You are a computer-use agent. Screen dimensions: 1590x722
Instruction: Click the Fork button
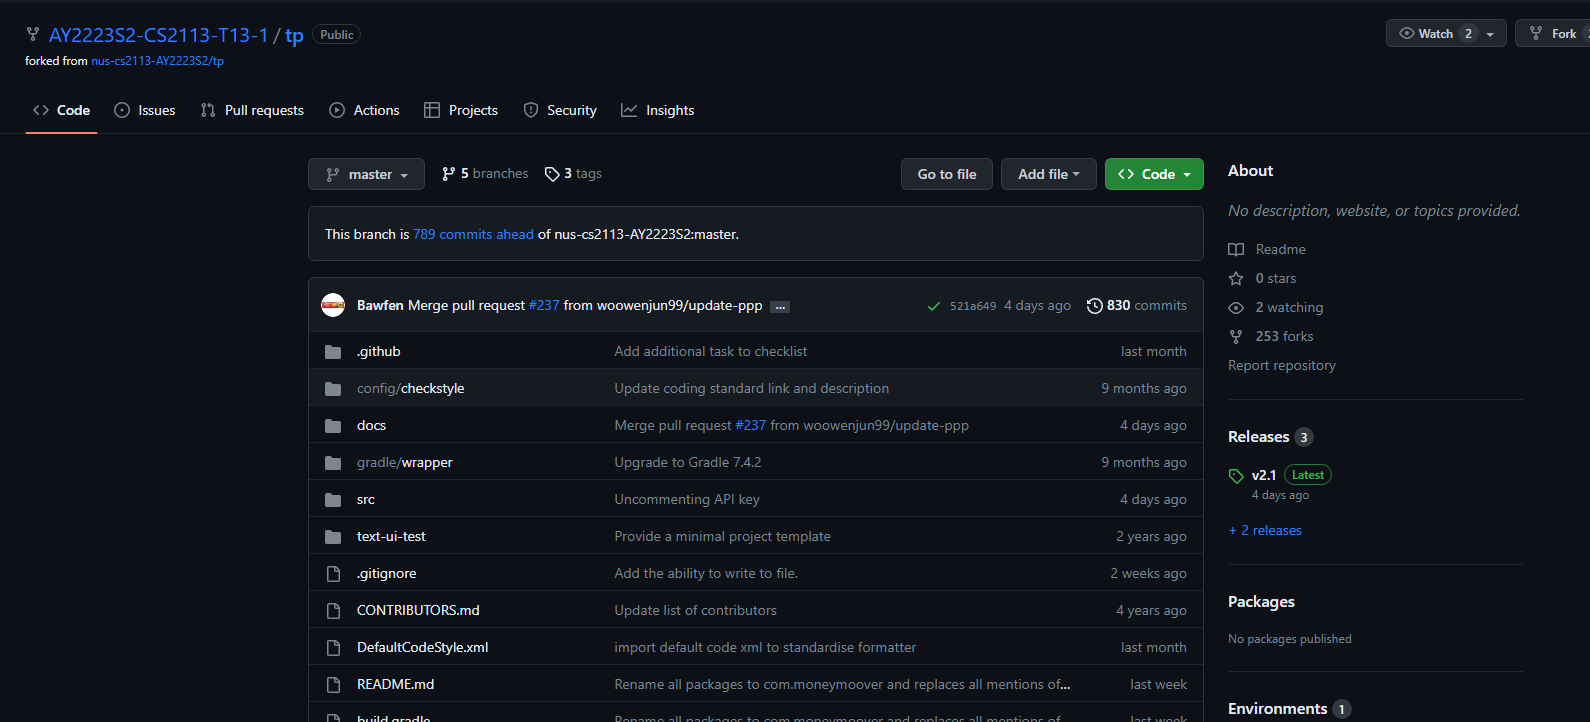[x=1553, y=34]
